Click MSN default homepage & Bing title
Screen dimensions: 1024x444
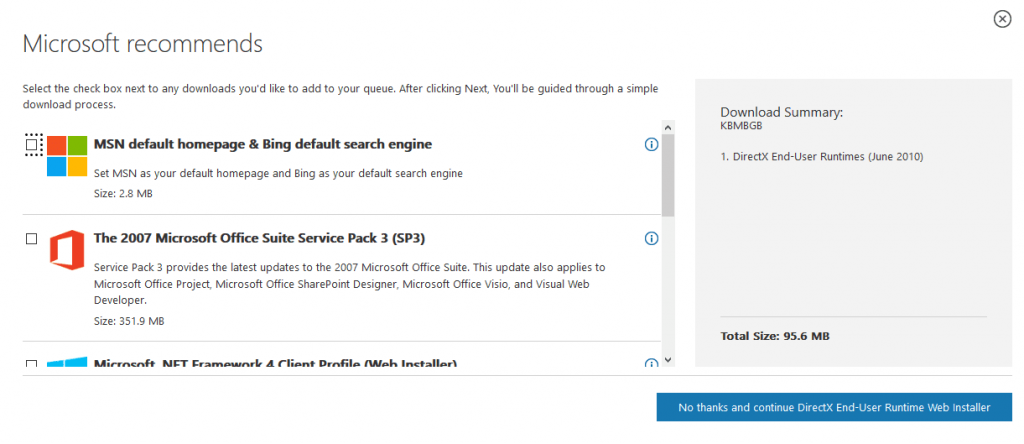click(263, 144)
